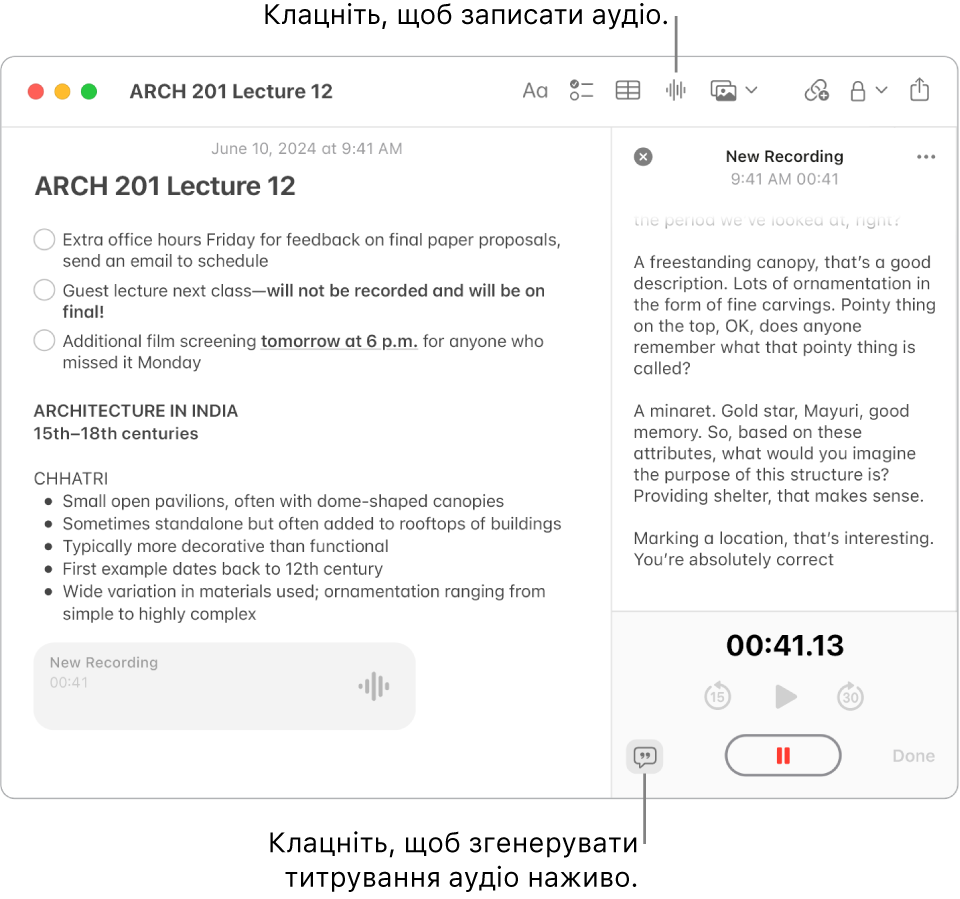This screenshot has width=960, height=899.
Task: Click the red close window button
Action: pyautogui.click(x=36, y=91)
